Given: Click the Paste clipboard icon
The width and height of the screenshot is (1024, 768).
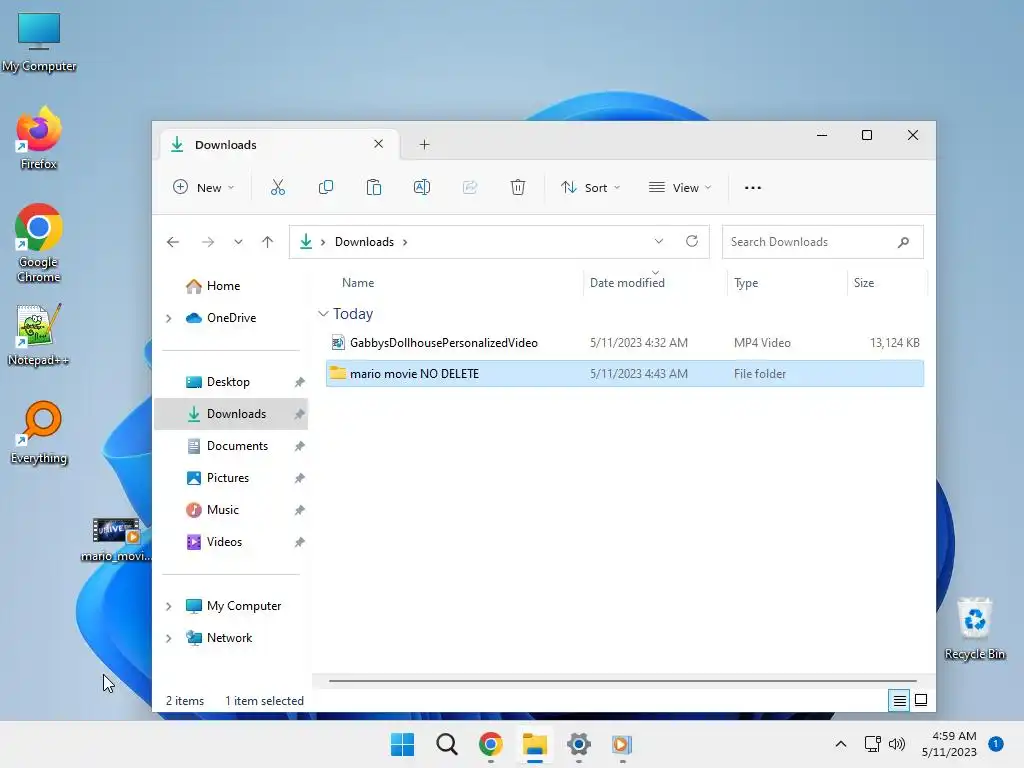Looking at the screenshot, I should pos(374,187).
